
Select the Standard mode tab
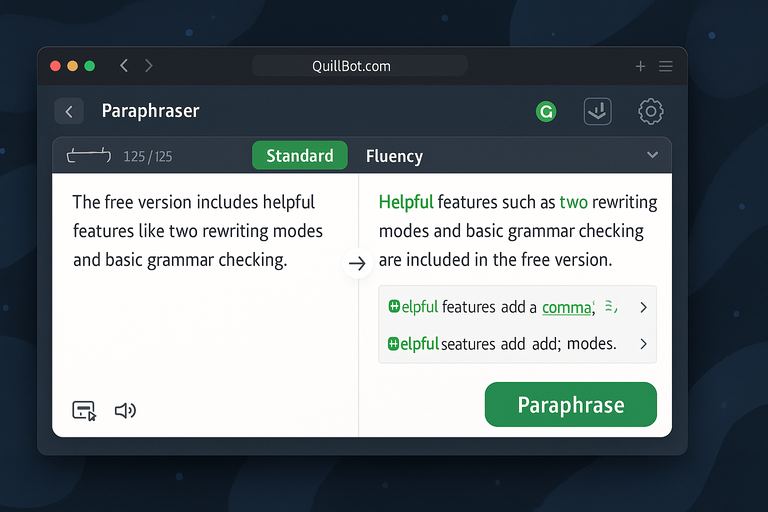300,155
